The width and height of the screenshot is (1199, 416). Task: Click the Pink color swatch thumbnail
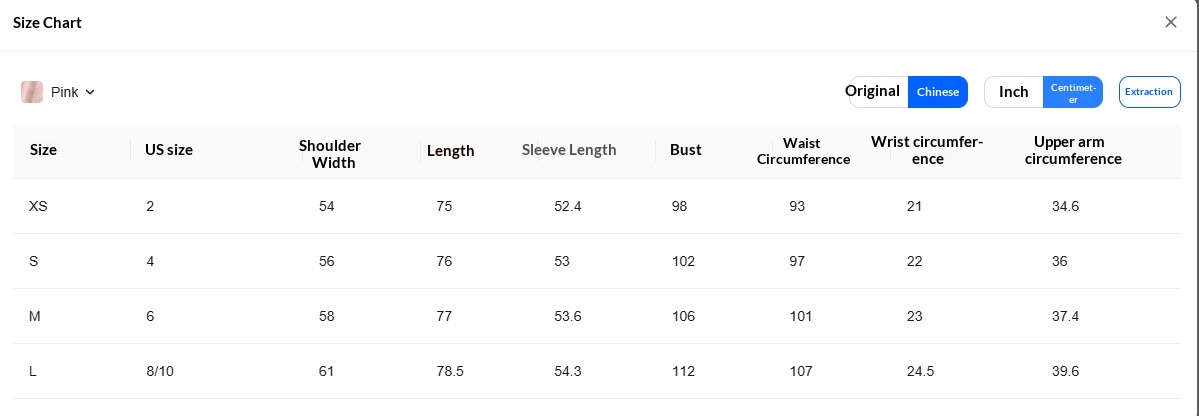(x=32, y=92)
